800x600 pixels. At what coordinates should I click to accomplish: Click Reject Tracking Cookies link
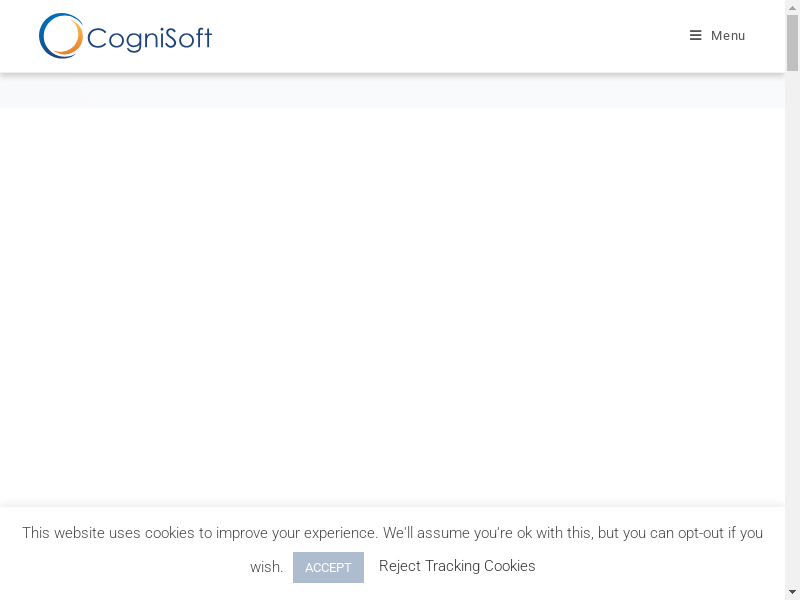457,566
